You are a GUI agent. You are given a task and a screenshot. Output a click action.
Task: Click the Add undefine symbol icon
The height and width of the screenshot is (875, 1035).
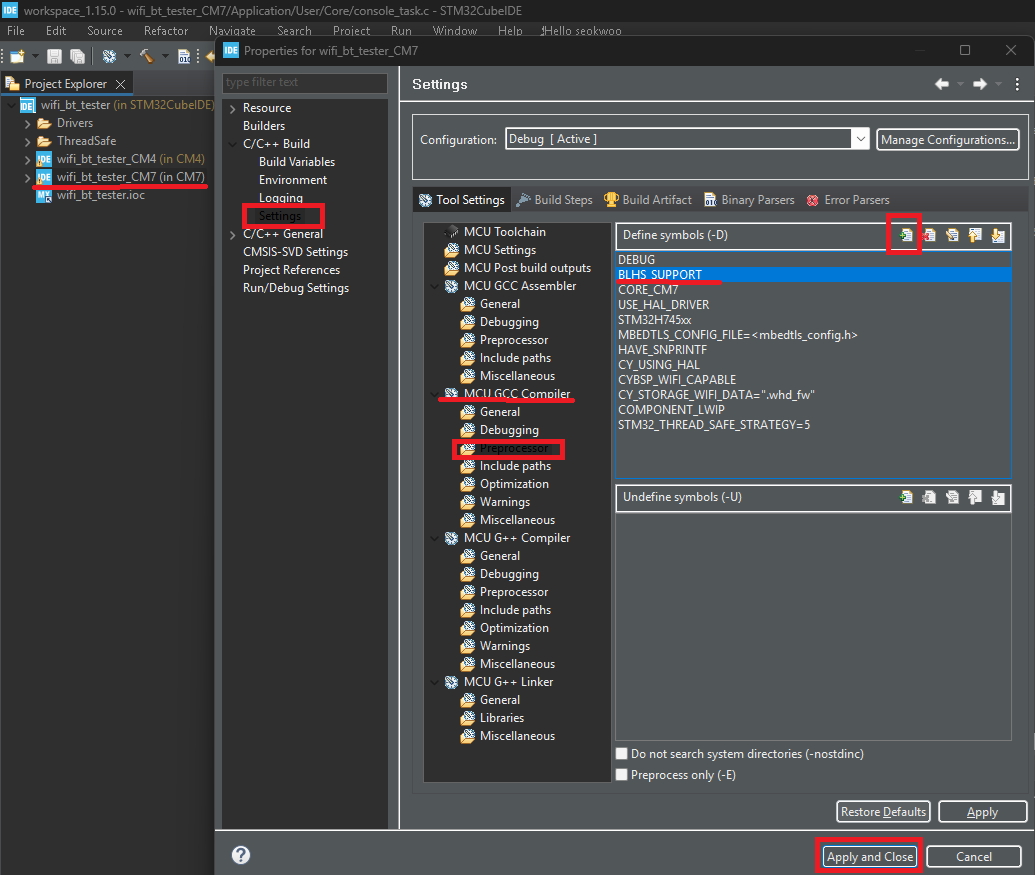pos(906,497)
